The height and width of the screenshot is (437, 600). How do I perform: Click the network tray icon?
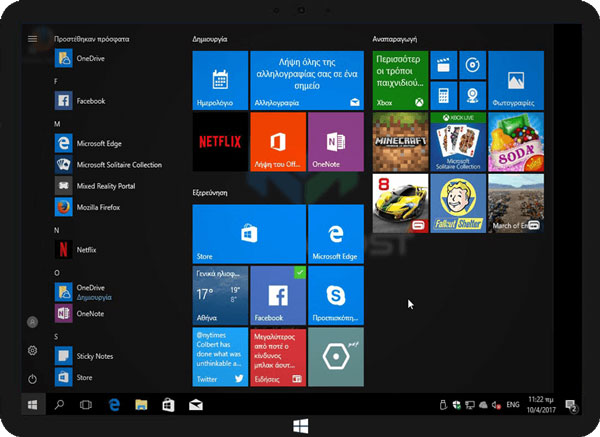[470, 405]
